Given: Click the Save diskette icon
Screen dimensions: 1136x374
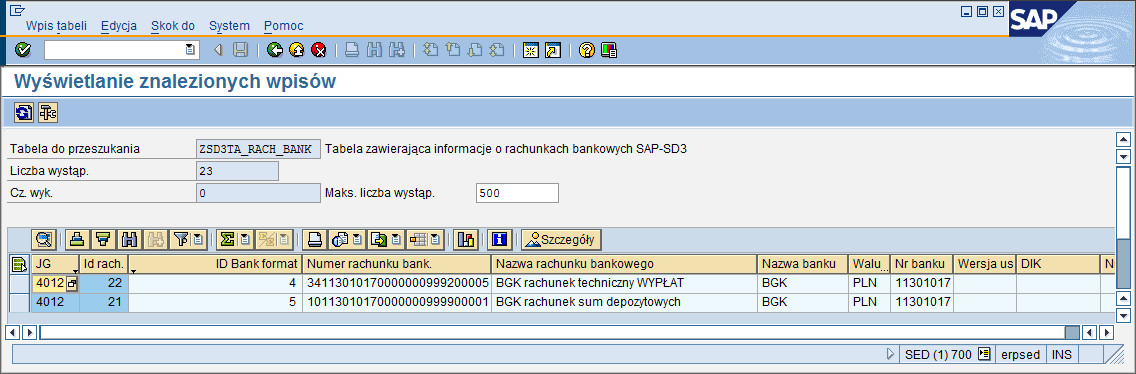Looking at the screenshot, I should tap(241, 50).
